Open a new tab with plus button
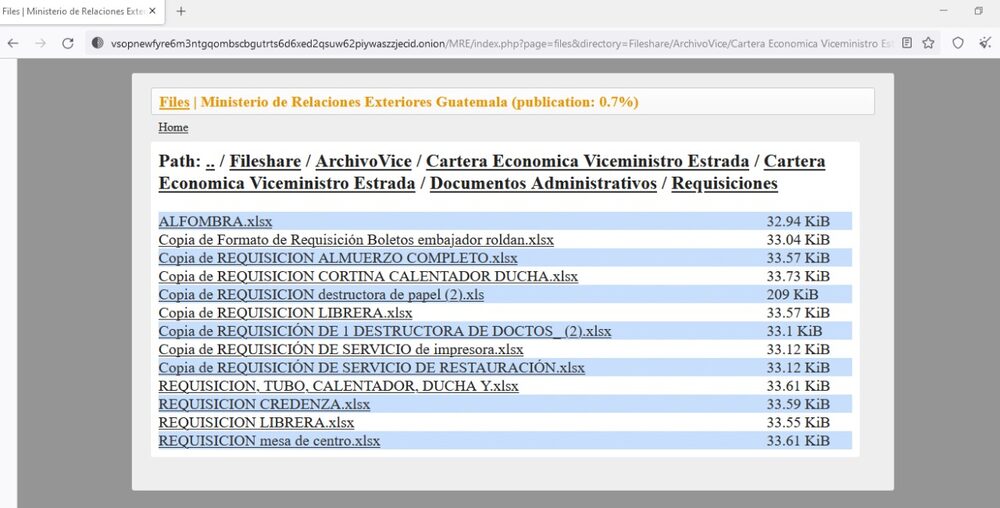1000x508 pixels. point(181,11)
